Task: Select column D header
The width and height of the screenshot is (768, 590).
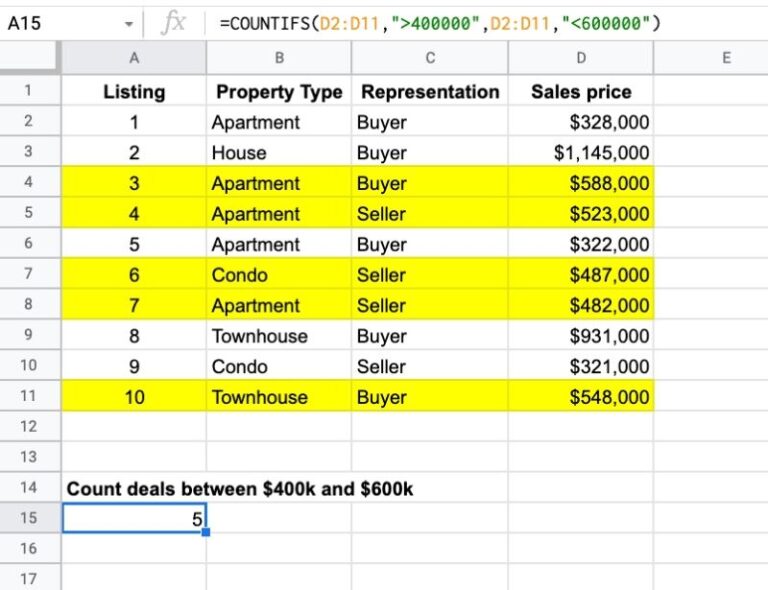Action: tap(580, 58)
